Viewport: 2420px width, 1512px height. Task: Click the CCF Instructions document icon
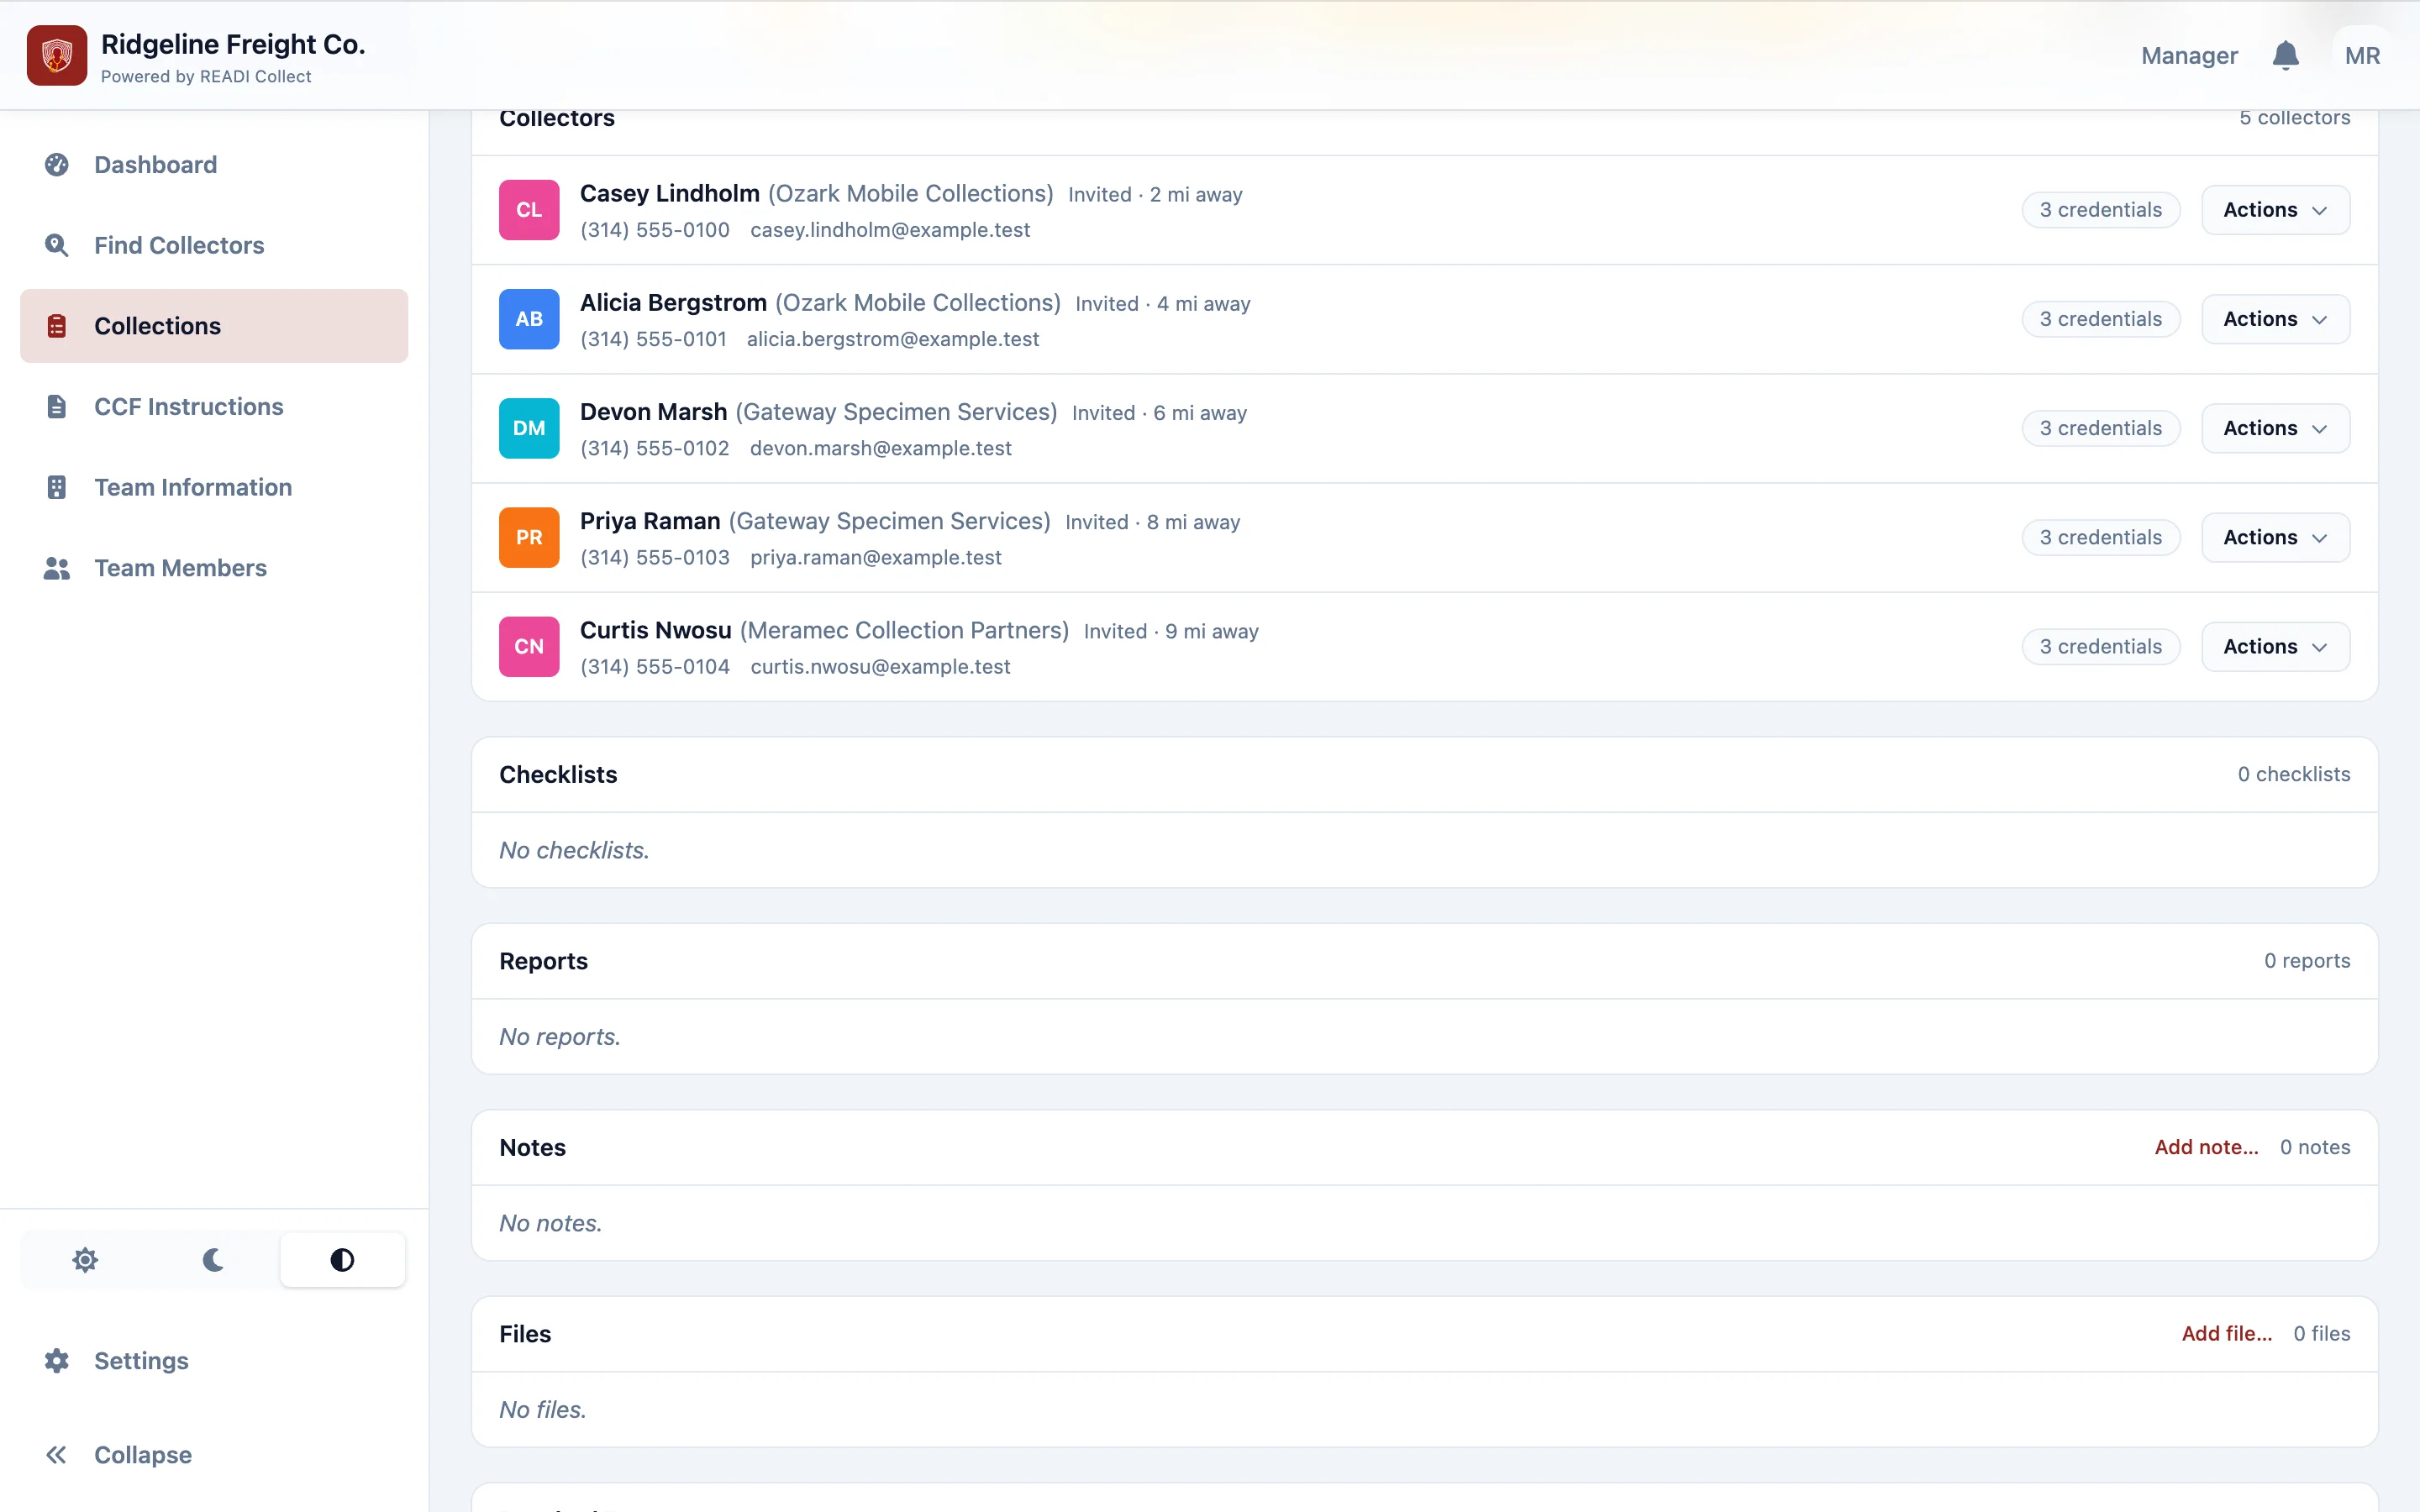[x=57, y=407]
